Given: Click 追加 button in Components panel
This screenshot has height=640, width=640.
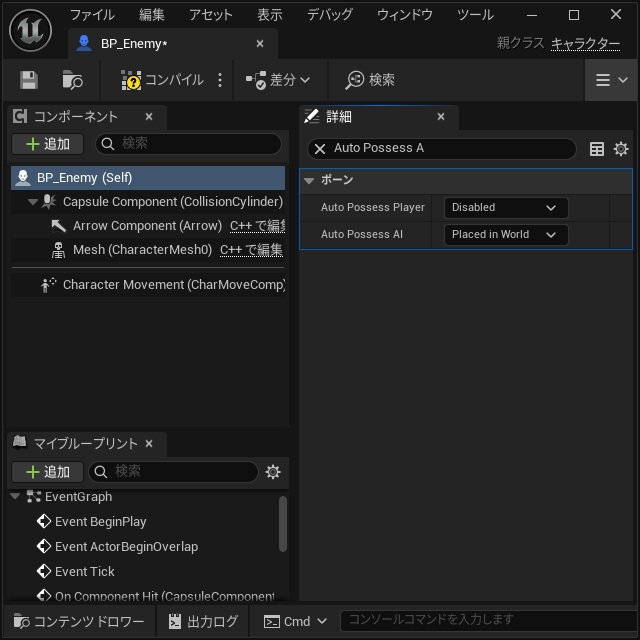Looking at the screenshot, I should click(x=48, y=144).
